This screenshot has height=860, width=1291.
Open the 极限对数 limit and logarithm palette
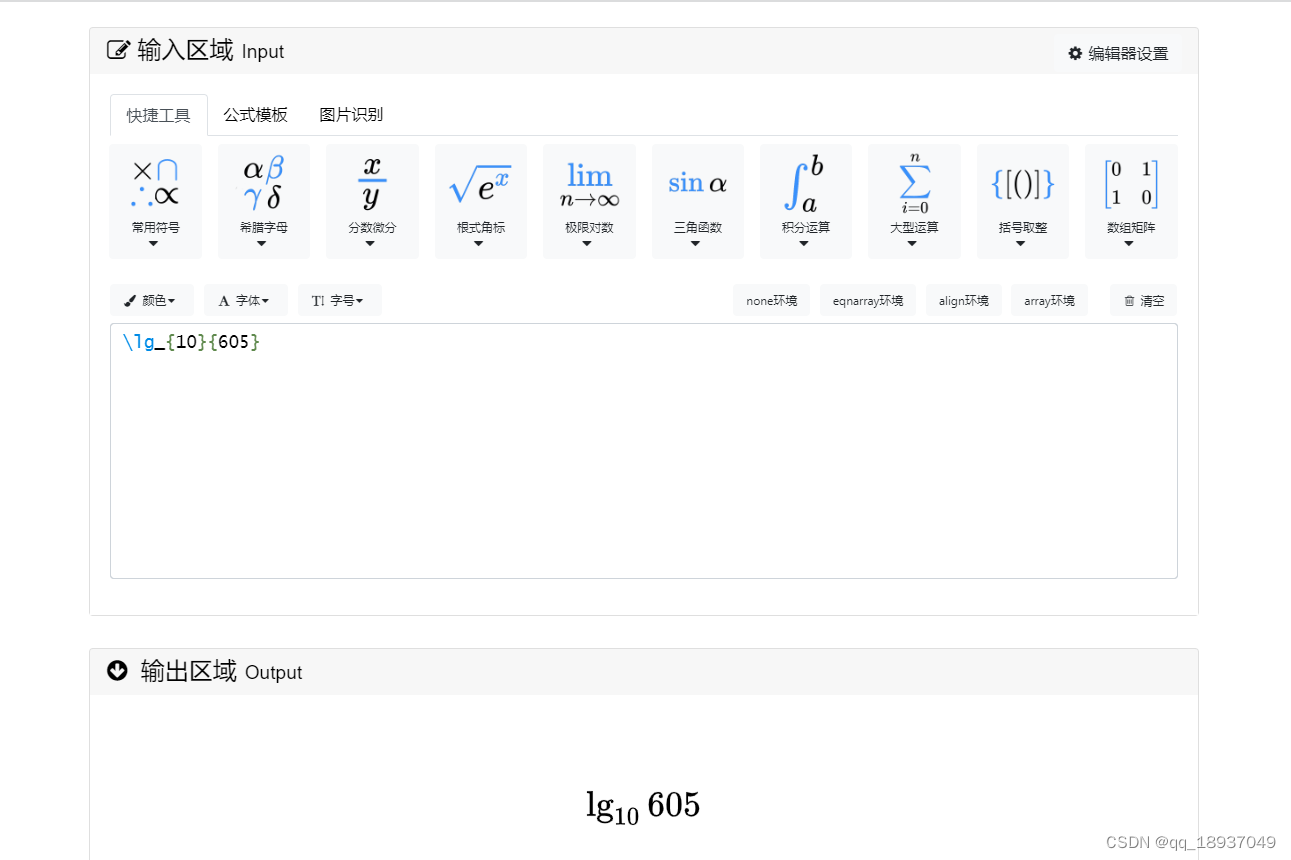(x=589, y=201)
